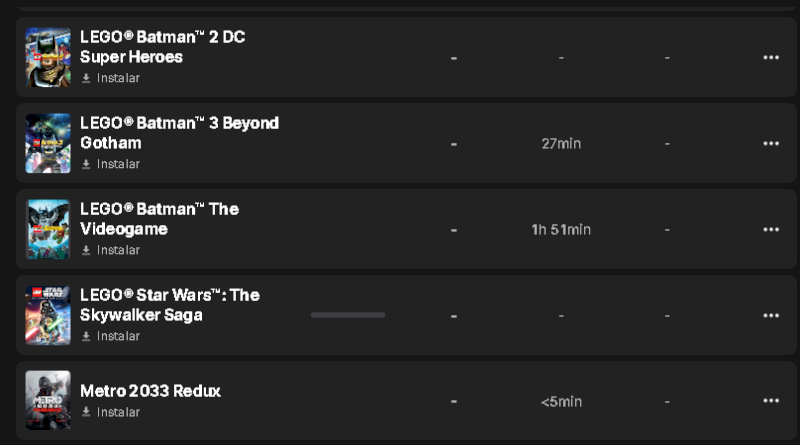The image size is (800, 445).
Task: Click Metro 2033 Redux cover art
Action: click(x=48, y=401)
